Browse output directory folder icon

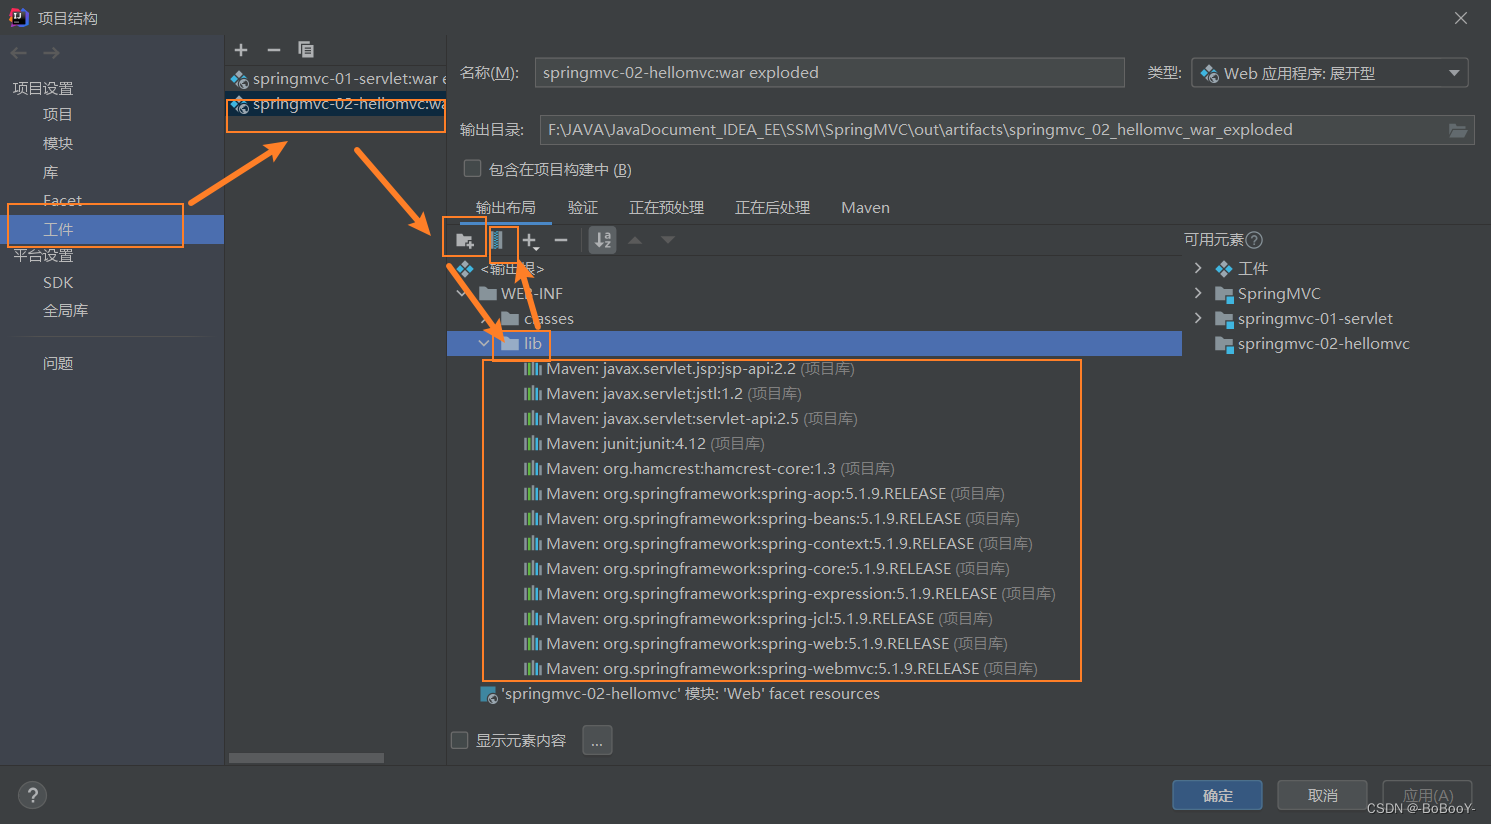(x=1458, y=130)
